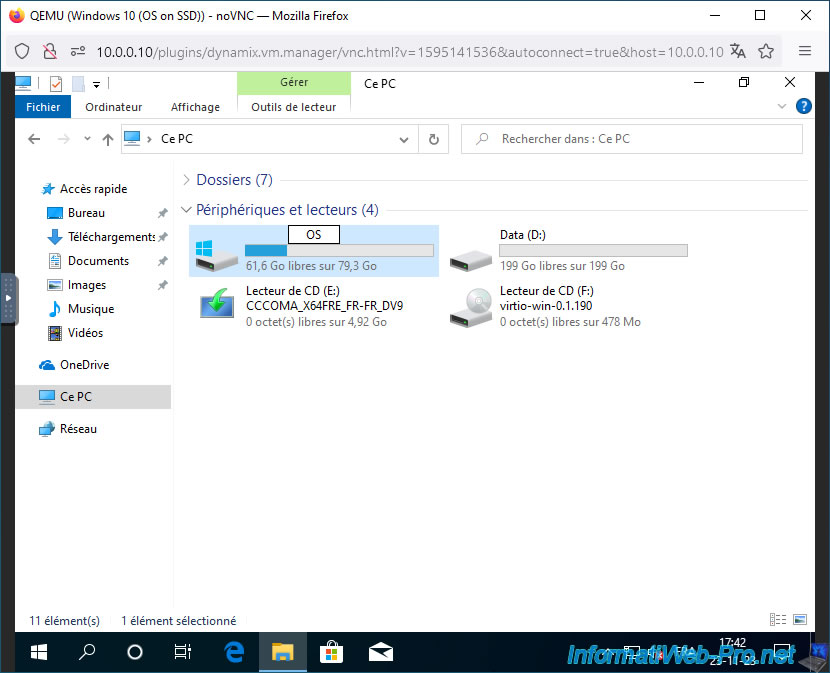Screen dimensions: 830x673
Task: Switch to details view layout
Action: (x=778, y=620)
